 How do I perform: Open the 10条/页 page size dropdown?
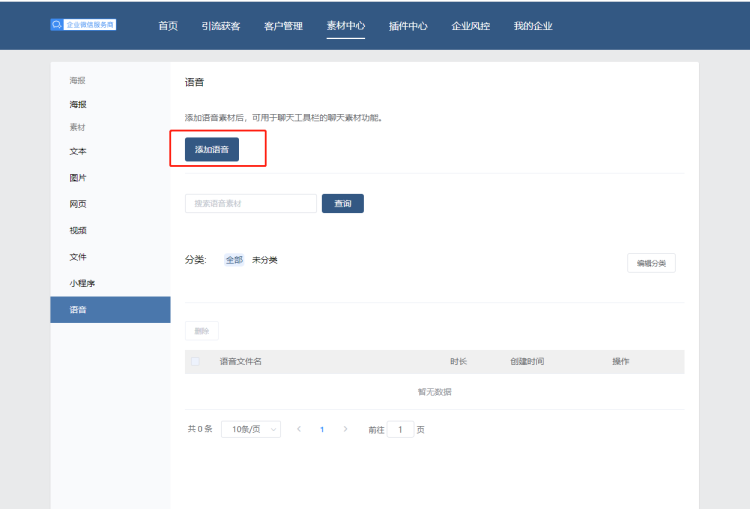(250, 429)
